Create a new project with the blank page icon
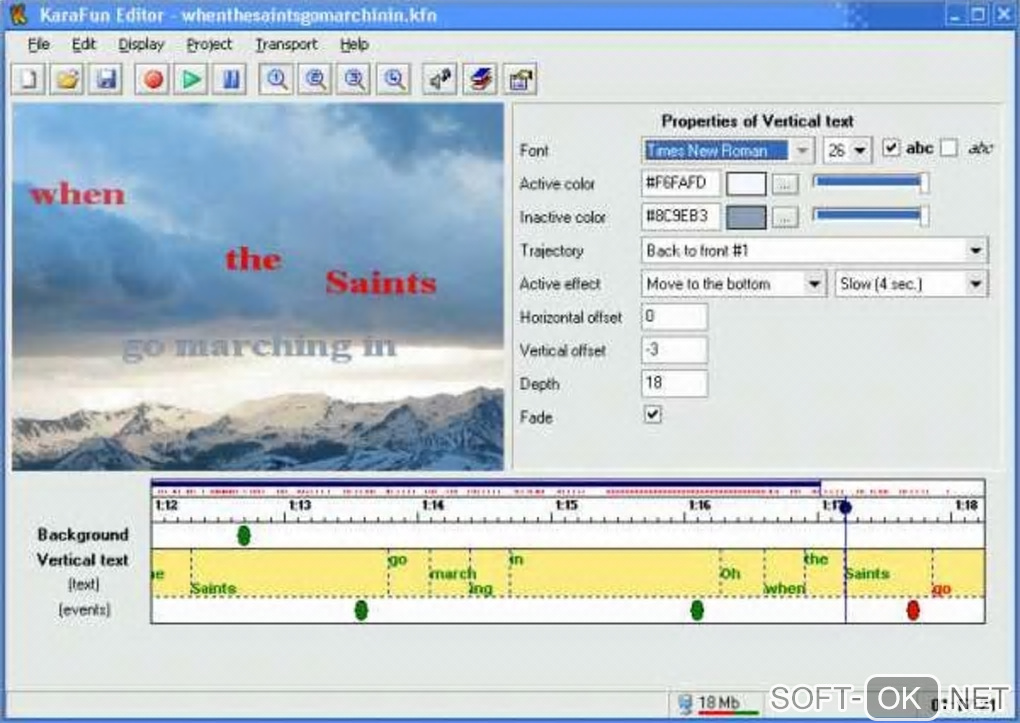 [x=29, y=79]
